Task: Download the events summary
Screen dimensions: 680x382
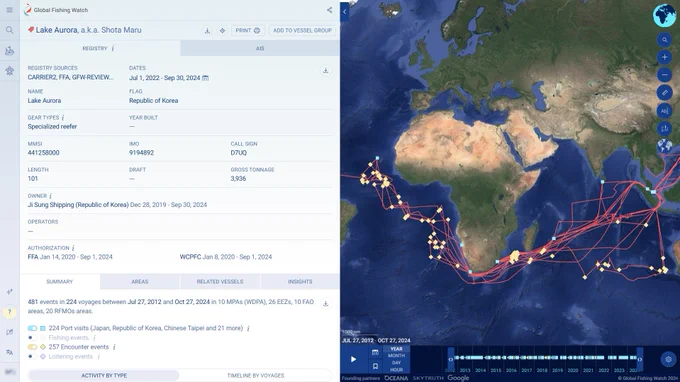Action: (x=326, y=304)
